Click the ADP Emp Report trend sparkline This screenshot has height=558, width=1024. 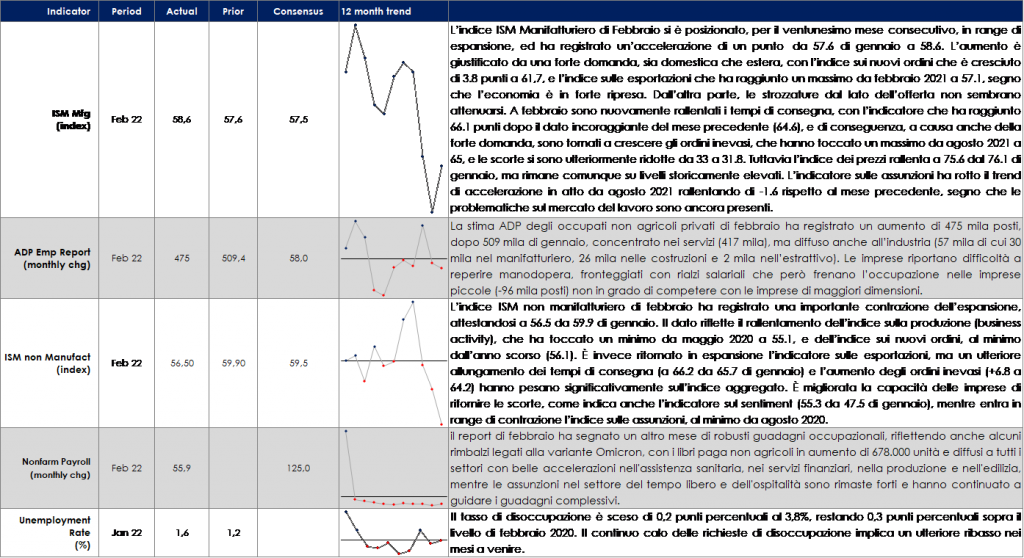[393, 257]
